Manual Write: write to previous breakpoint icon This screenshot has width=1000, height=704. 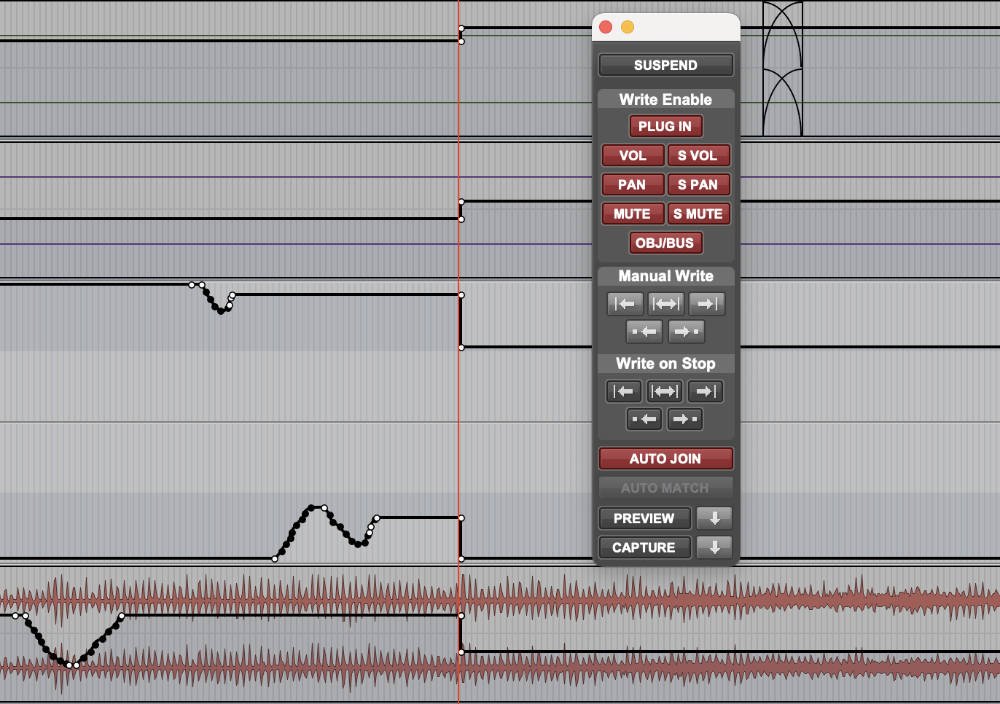[645, 332]
